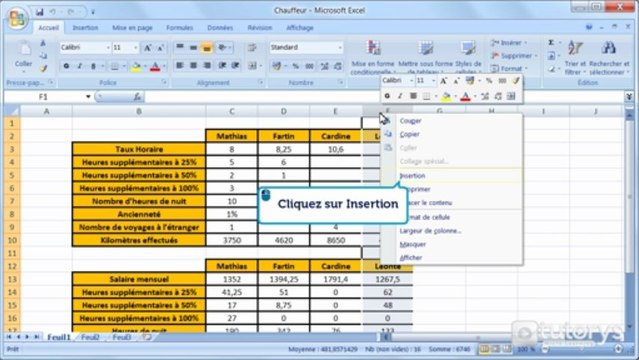This screenshot has width=639, height=360.
Task: Right-align cell text in the ribbon
Action: [x=207, y=66]
